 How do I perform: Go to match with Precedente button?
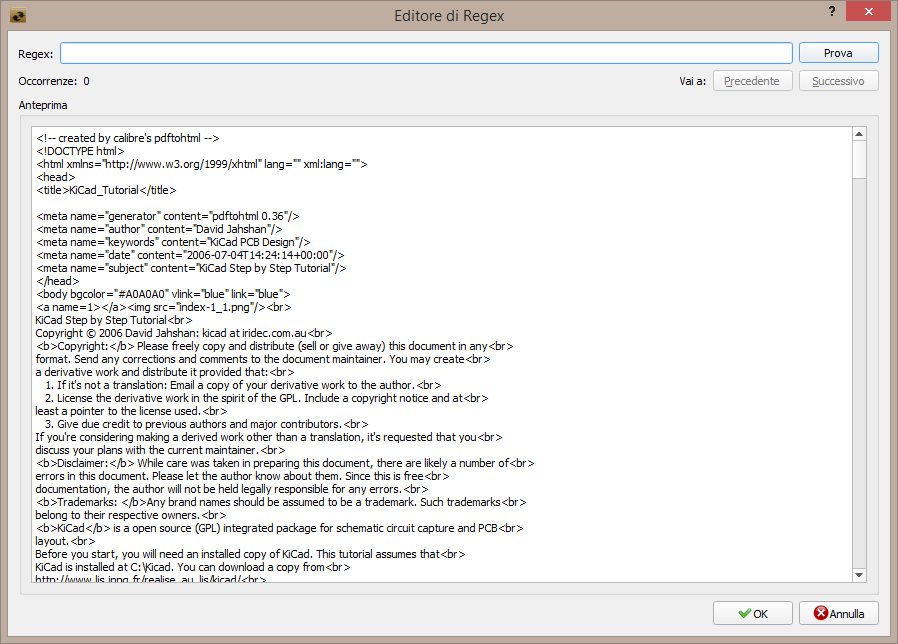[752, 81]
